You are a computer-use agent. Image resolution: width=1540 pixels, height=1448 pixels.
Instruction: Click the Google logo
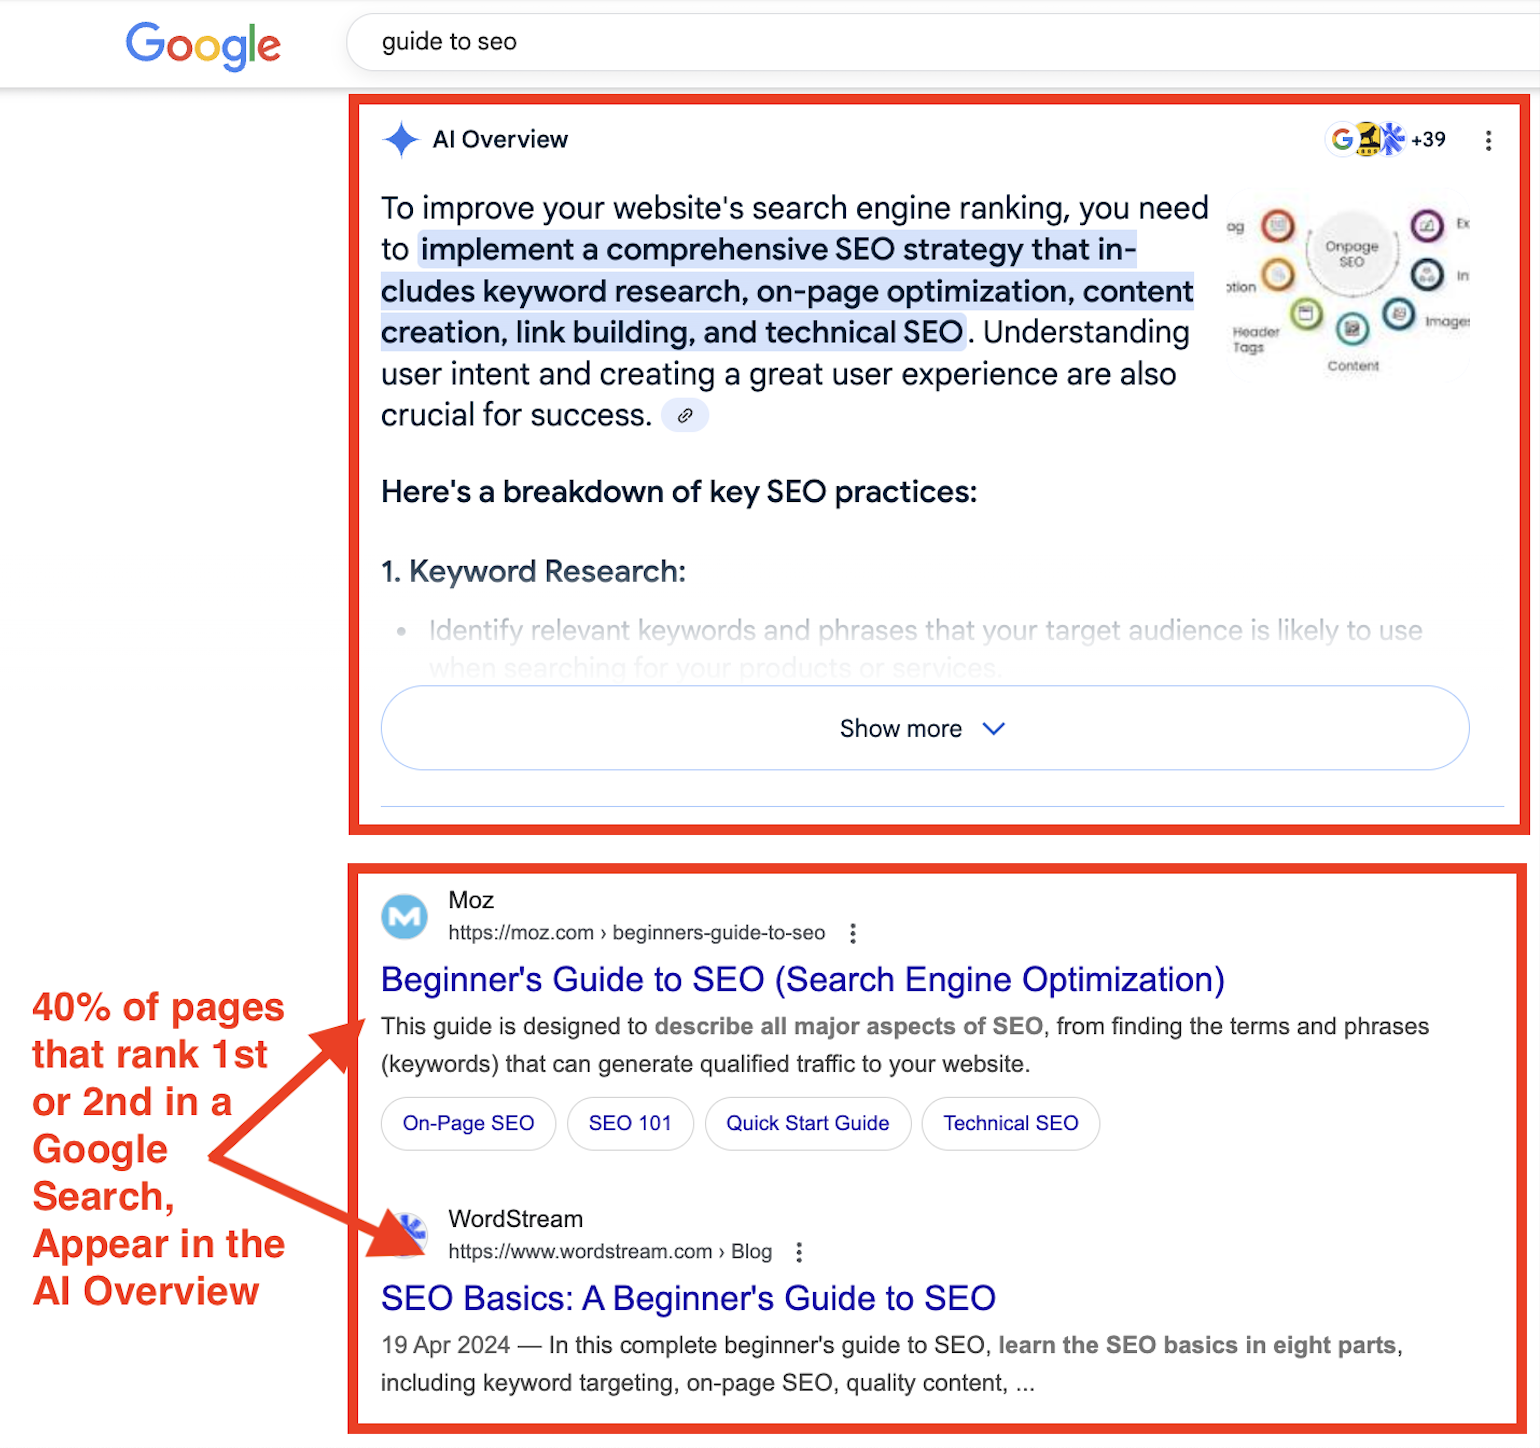[203, 45]
